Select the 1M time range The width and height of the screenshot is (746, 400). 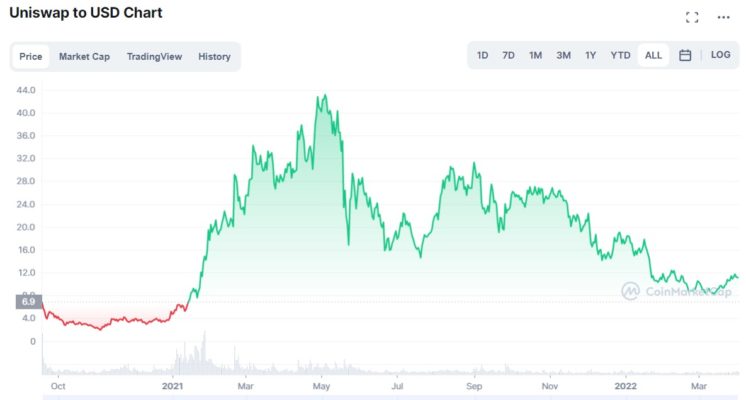point(536,56)
